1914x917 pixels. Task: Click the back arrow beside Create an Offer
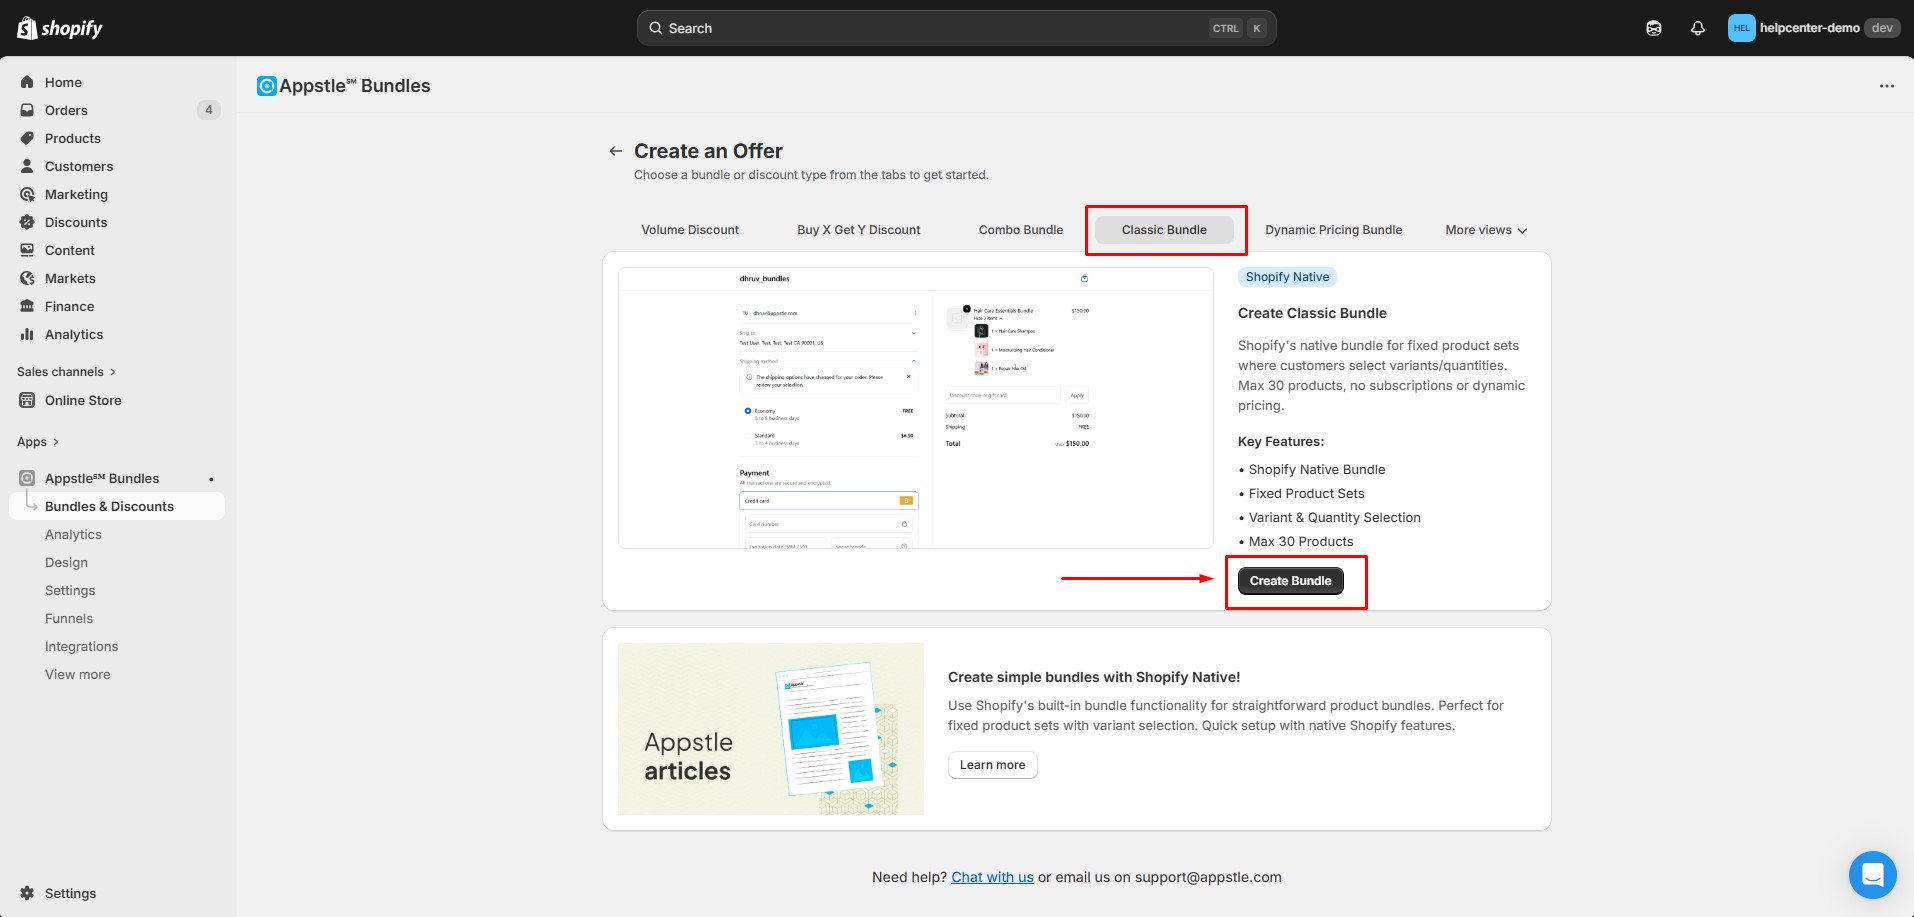(x=615, y=151)
